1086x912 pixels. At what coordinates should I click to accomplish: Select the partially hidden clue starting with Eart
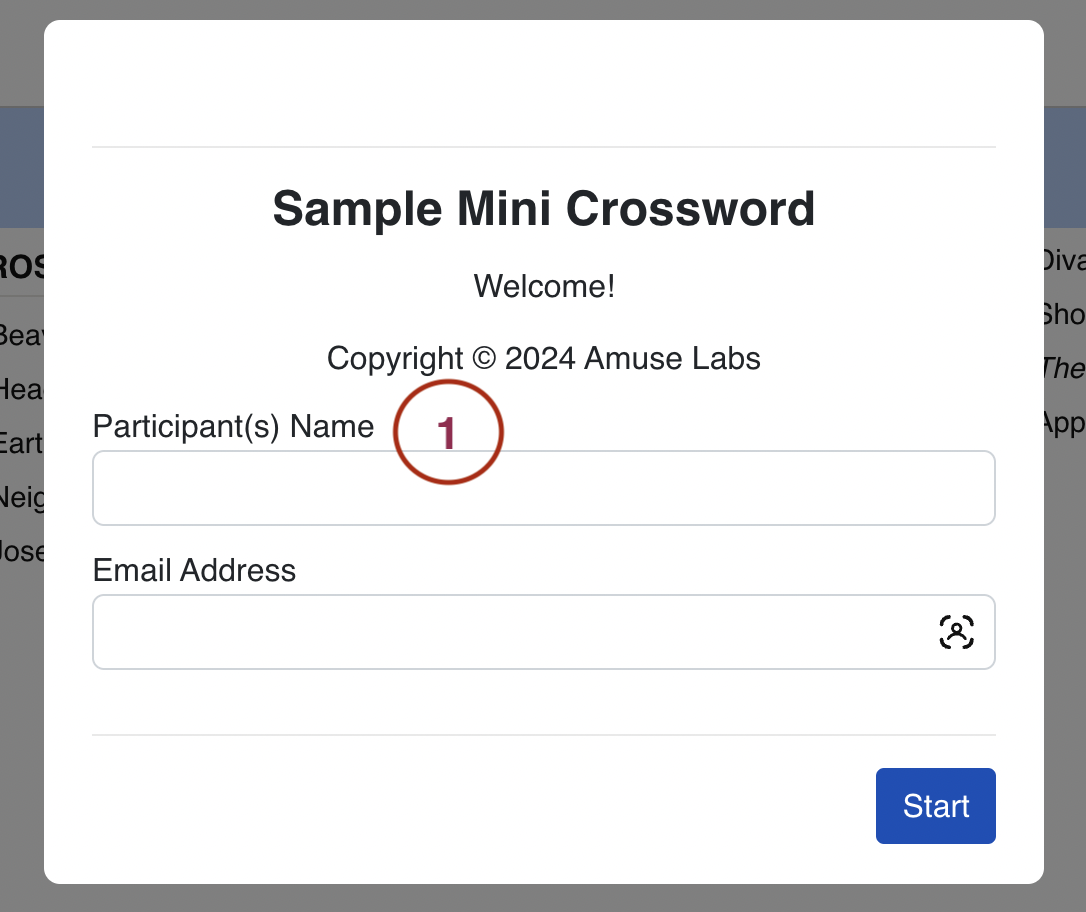[21, 444]
